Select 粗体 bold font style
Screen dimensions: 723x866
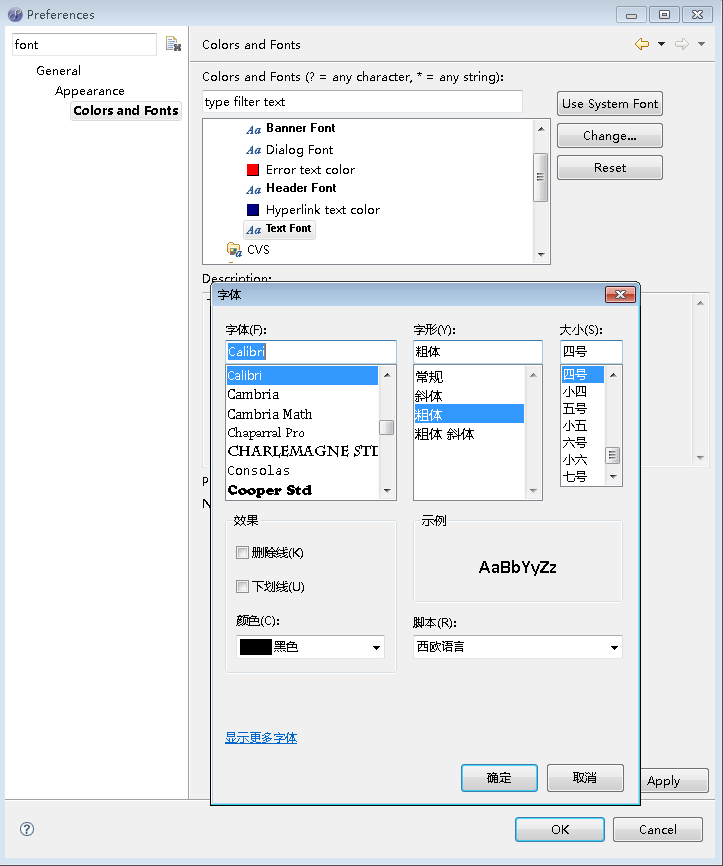point(469,414)
